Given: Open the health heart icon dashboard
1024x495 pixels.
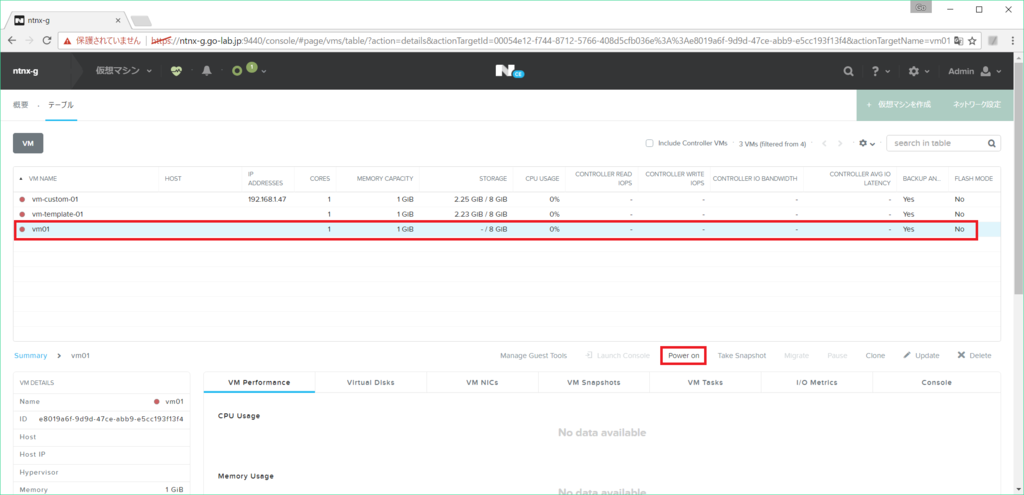Looking at the screenshot, I should (x=176, y=71).
